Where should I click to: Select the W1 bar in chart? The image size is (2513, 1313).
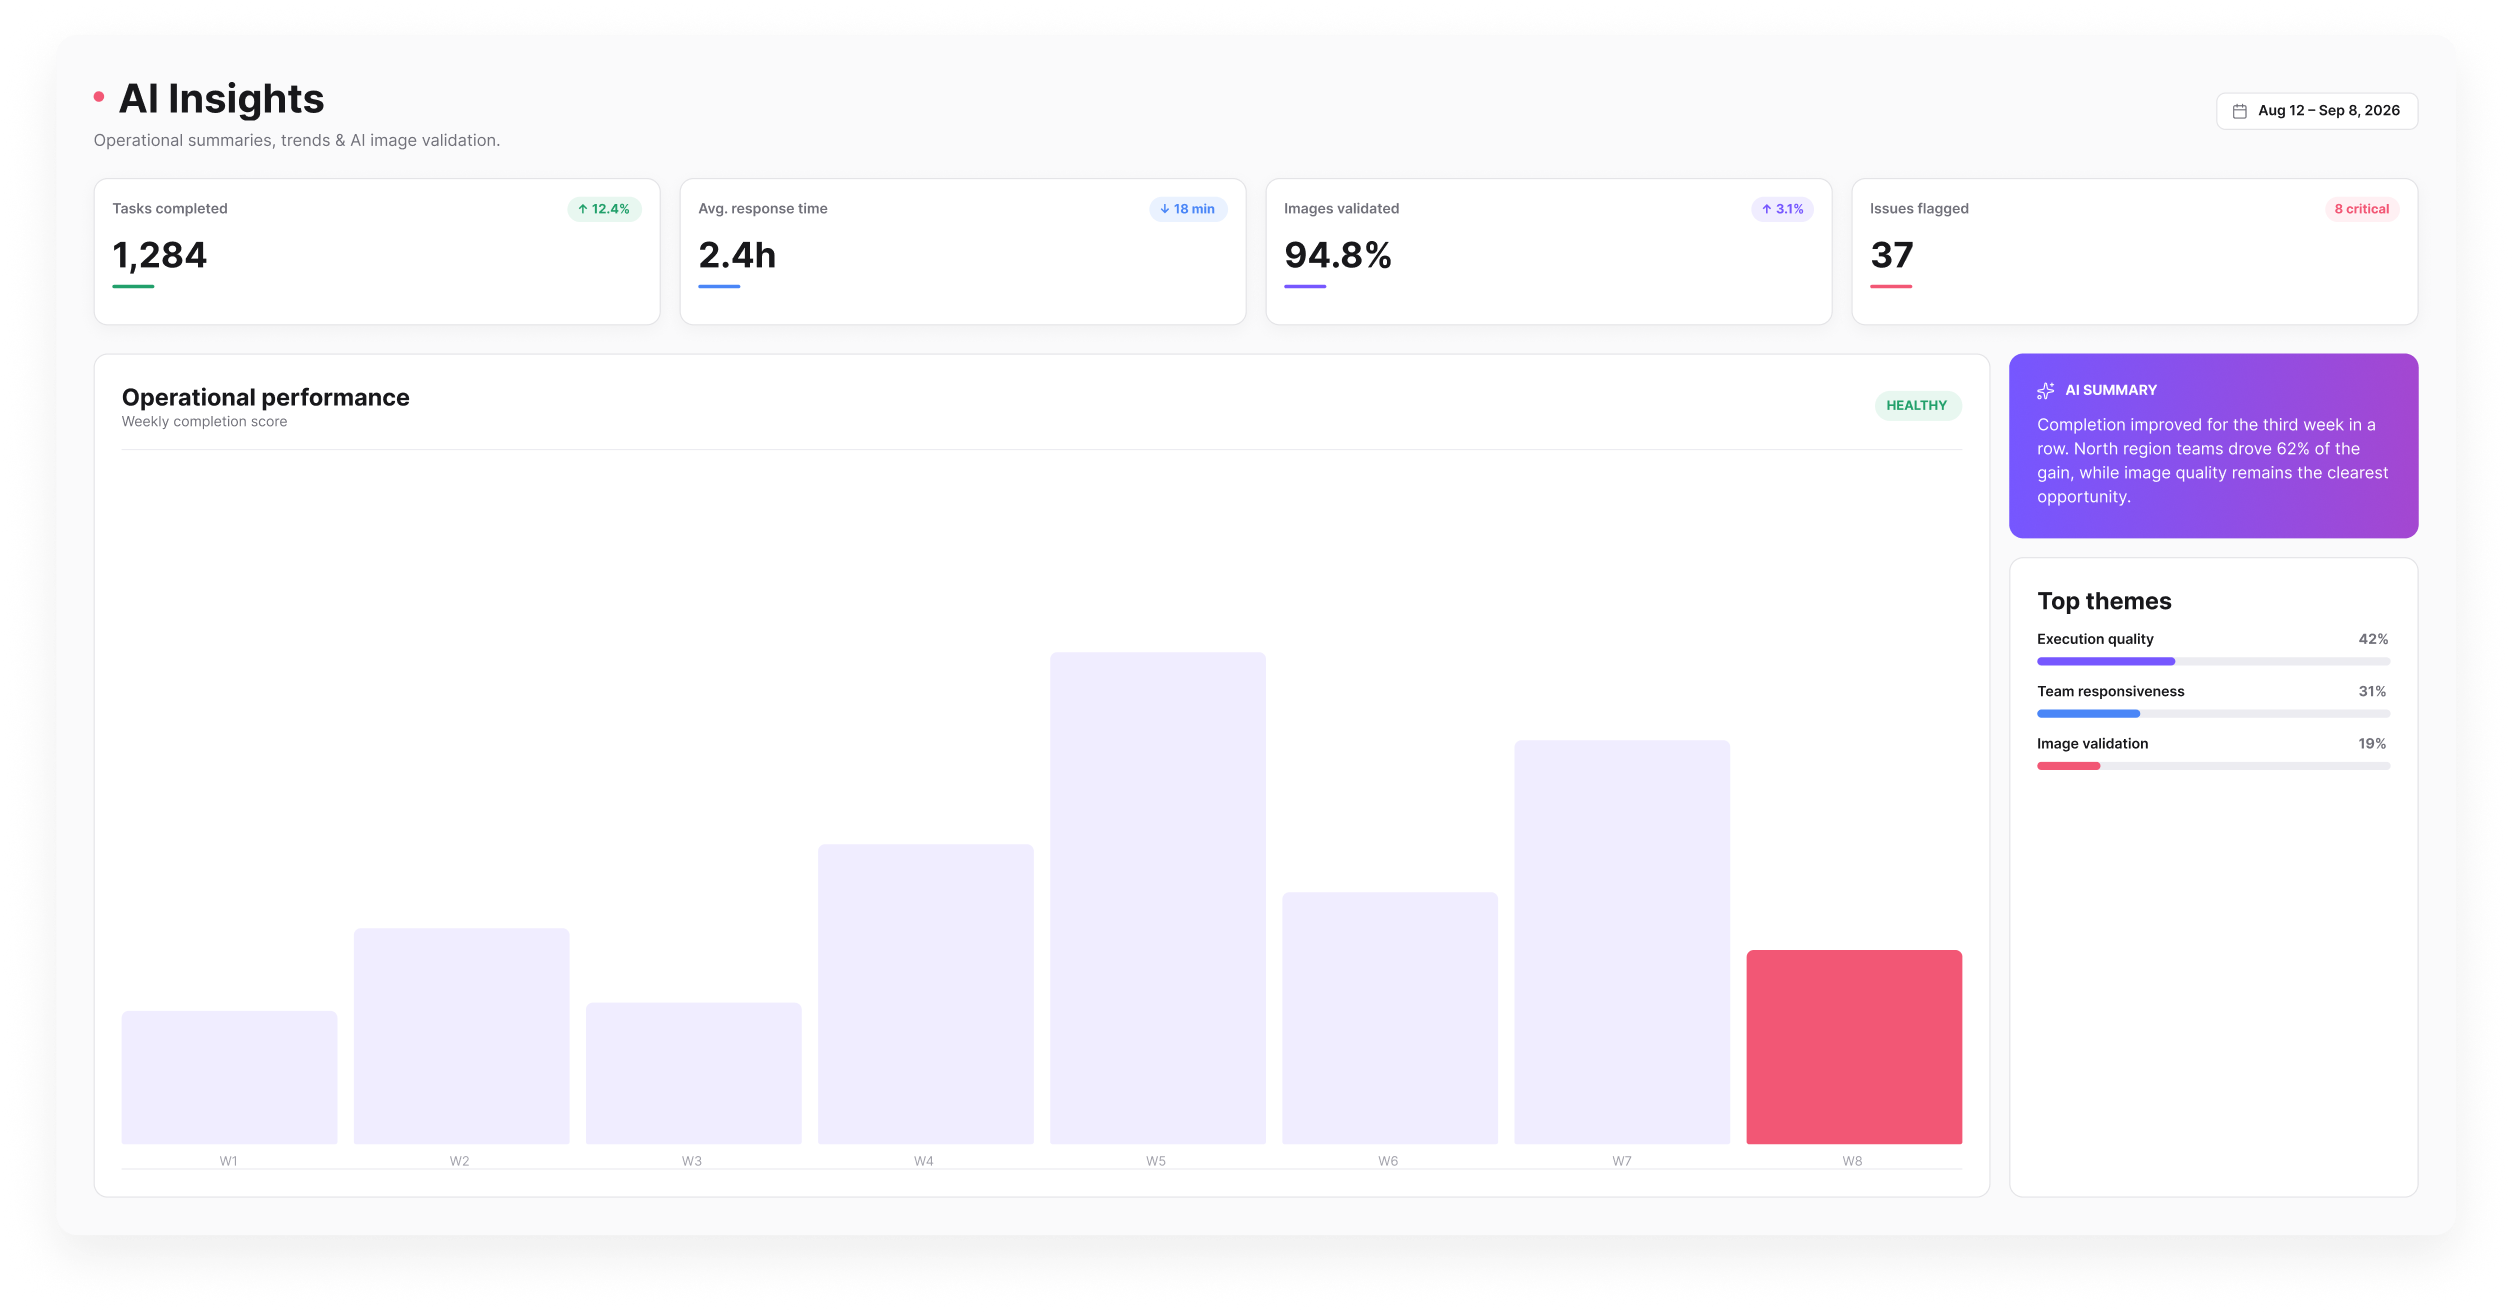(229, 1077)
